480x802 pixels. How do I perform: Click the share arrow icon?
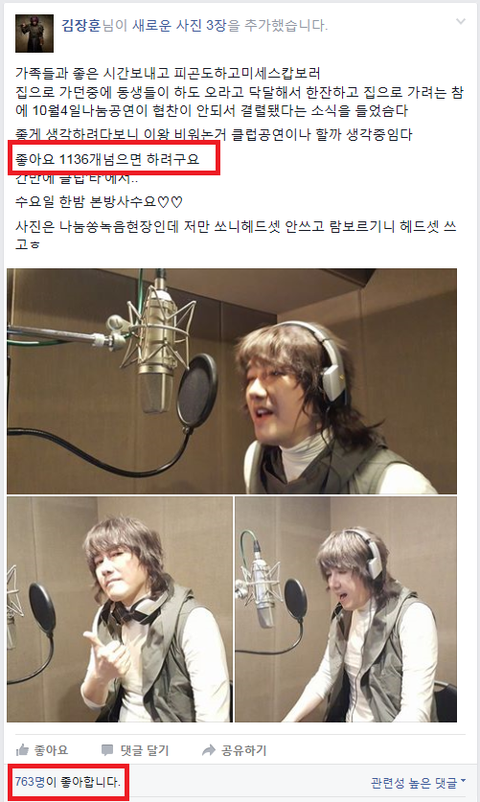click(x=208, y=750)
